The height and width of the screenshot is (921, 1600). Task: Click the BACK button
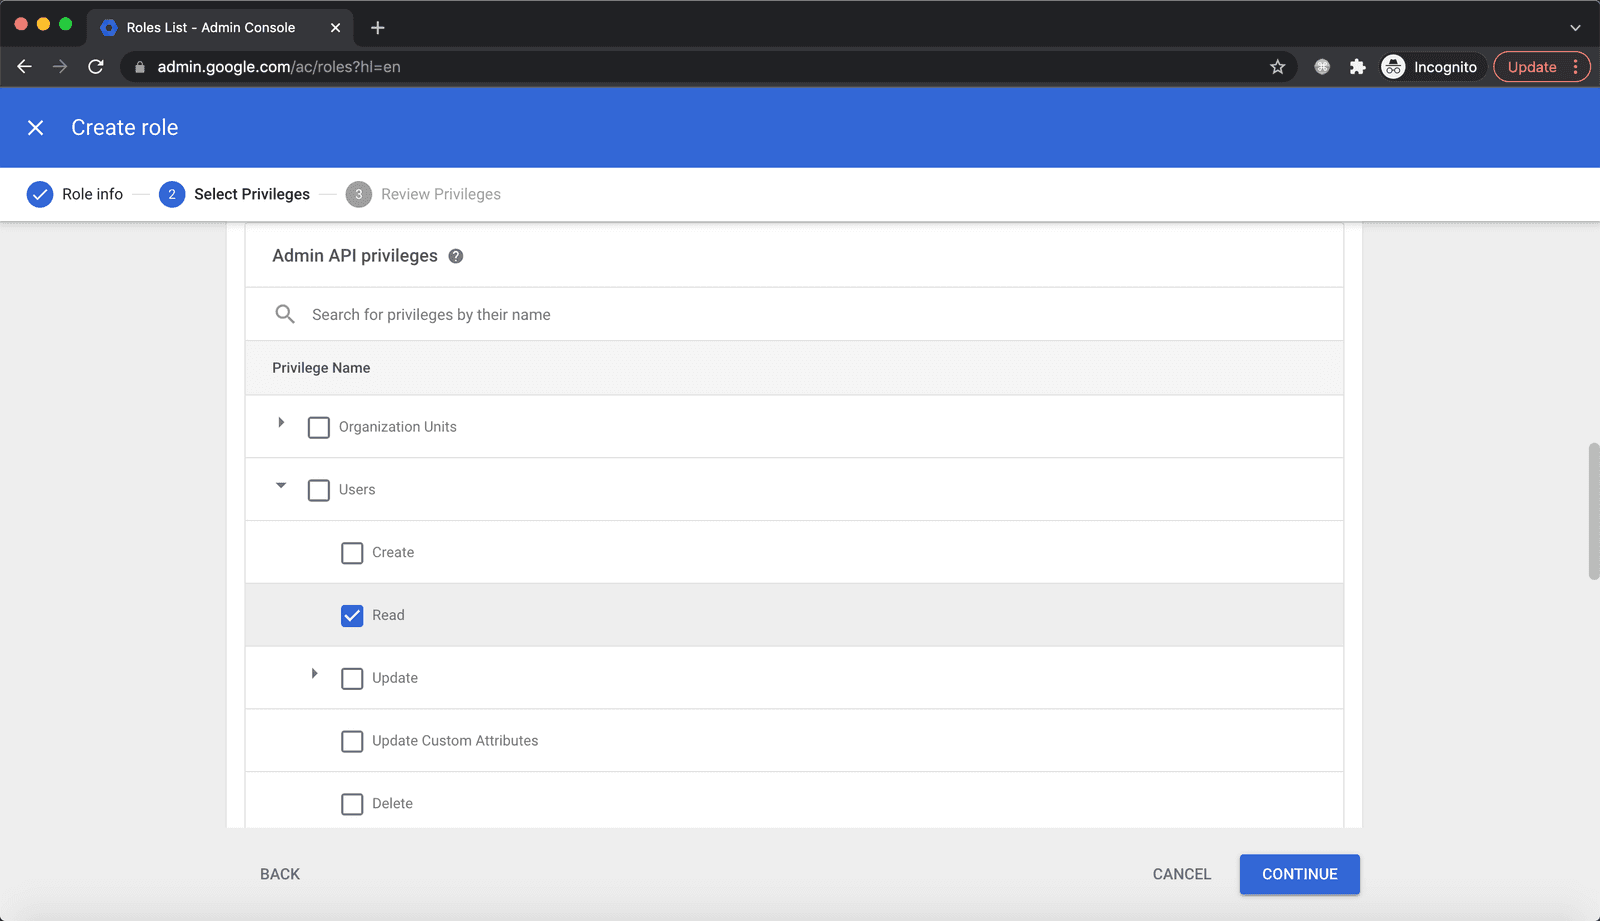click(x=280, y=874)
